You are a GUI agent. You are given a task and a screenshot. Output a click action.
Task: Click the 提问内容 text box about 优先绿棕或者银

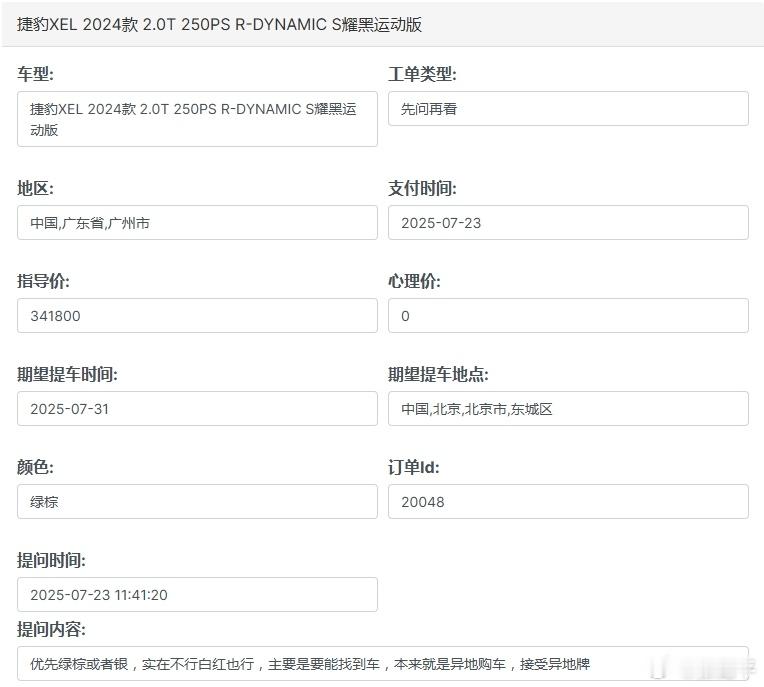coord(383,664)
